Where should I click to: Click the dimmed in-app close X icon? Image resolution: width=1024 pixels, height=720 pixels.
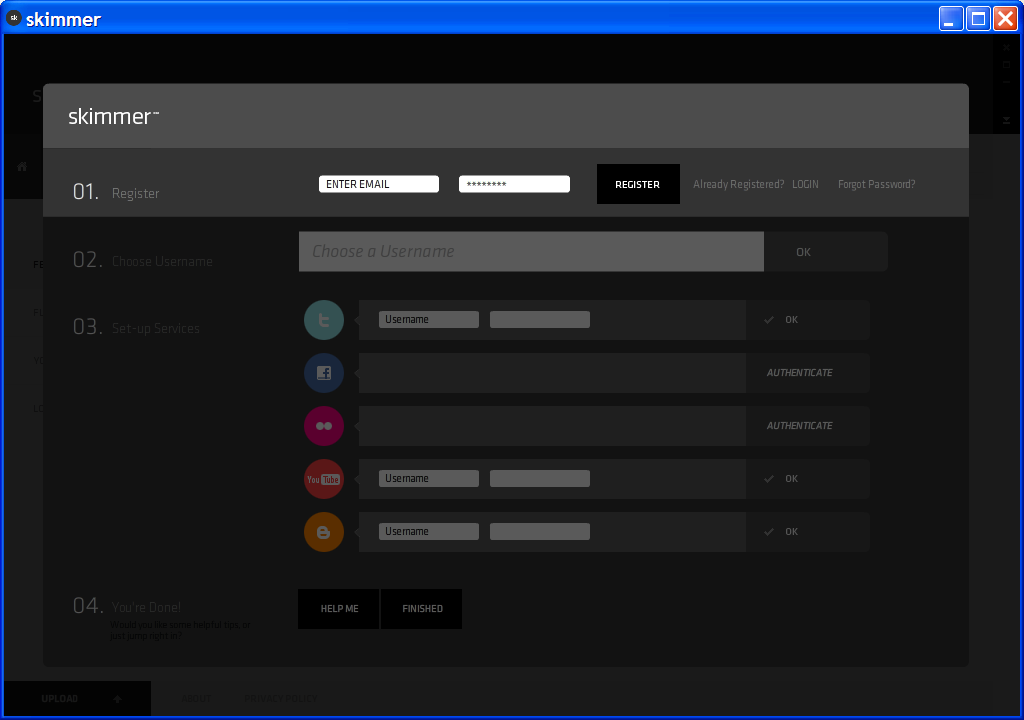point(1006,48)
